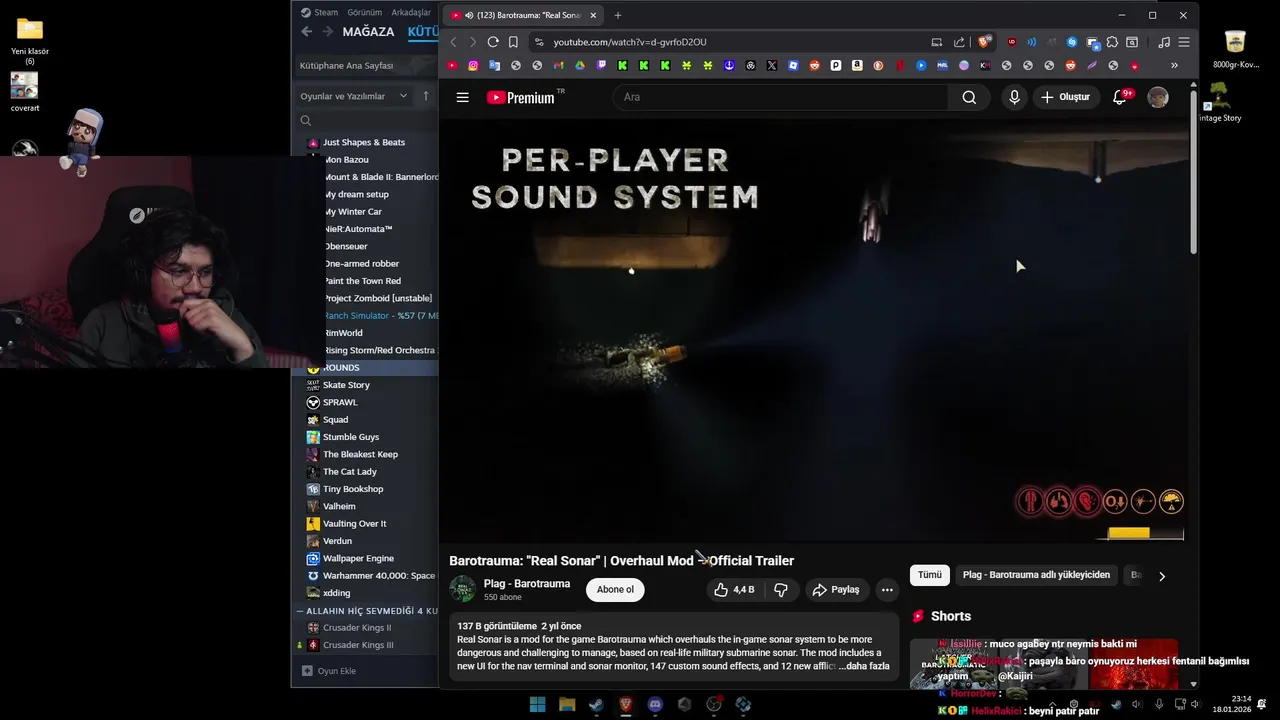The height and width of the screenshot is (720, 1280).
Task: Select Wallpaper Engine in the Steam library
Action: [x=358, y=558]
